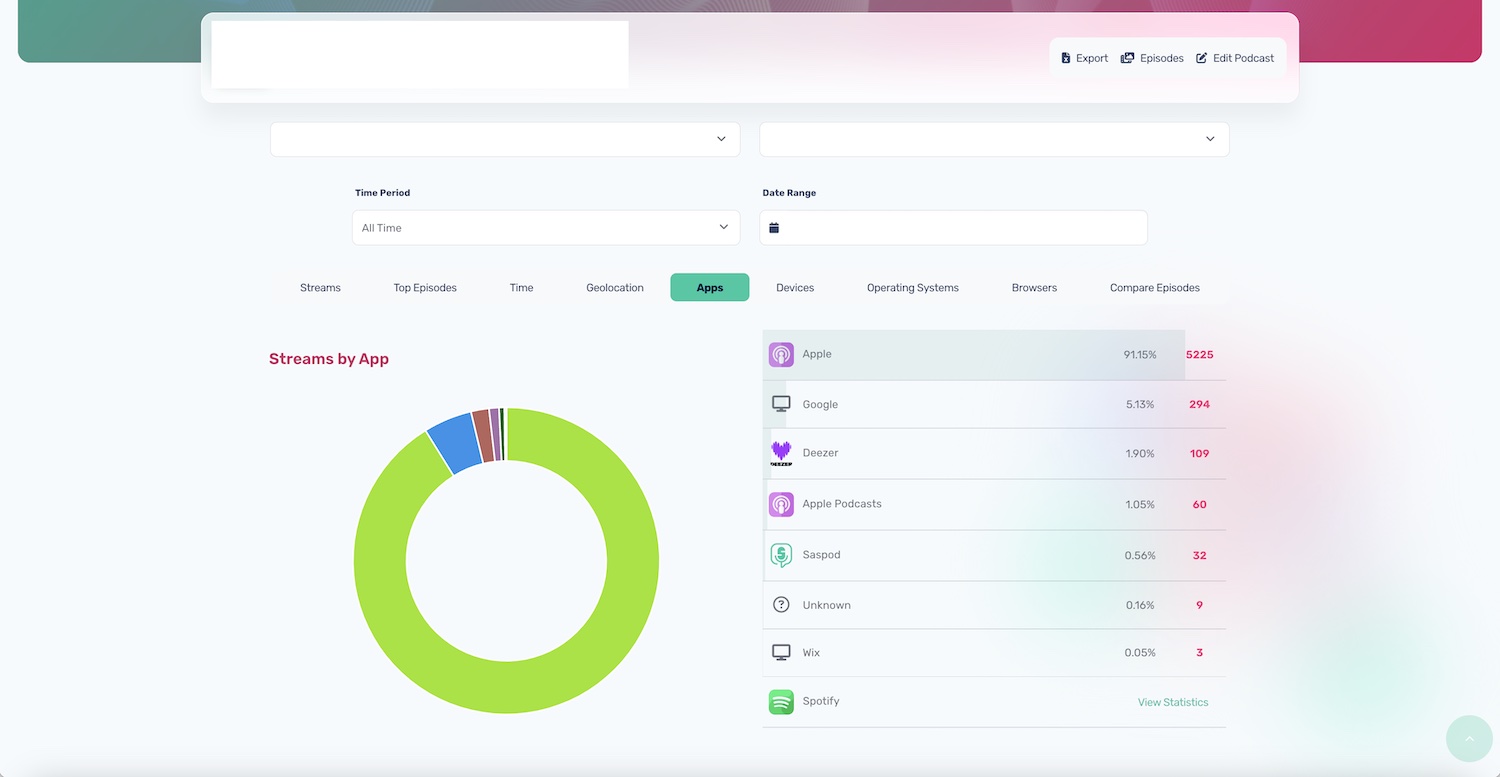Expand the first blank filter dropdown

(505, 139)
